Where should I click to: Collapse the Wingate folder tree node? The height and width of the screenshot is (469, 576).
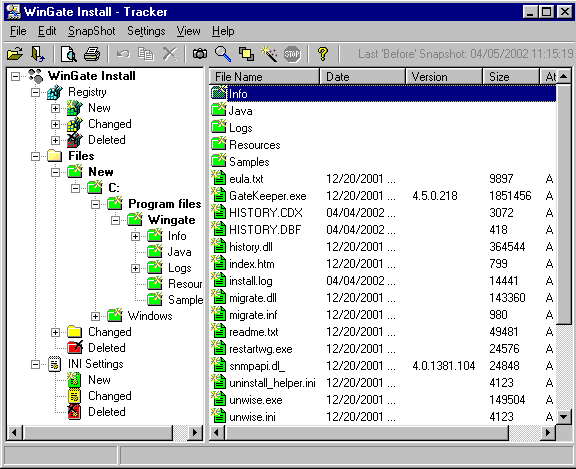(115, 220)
